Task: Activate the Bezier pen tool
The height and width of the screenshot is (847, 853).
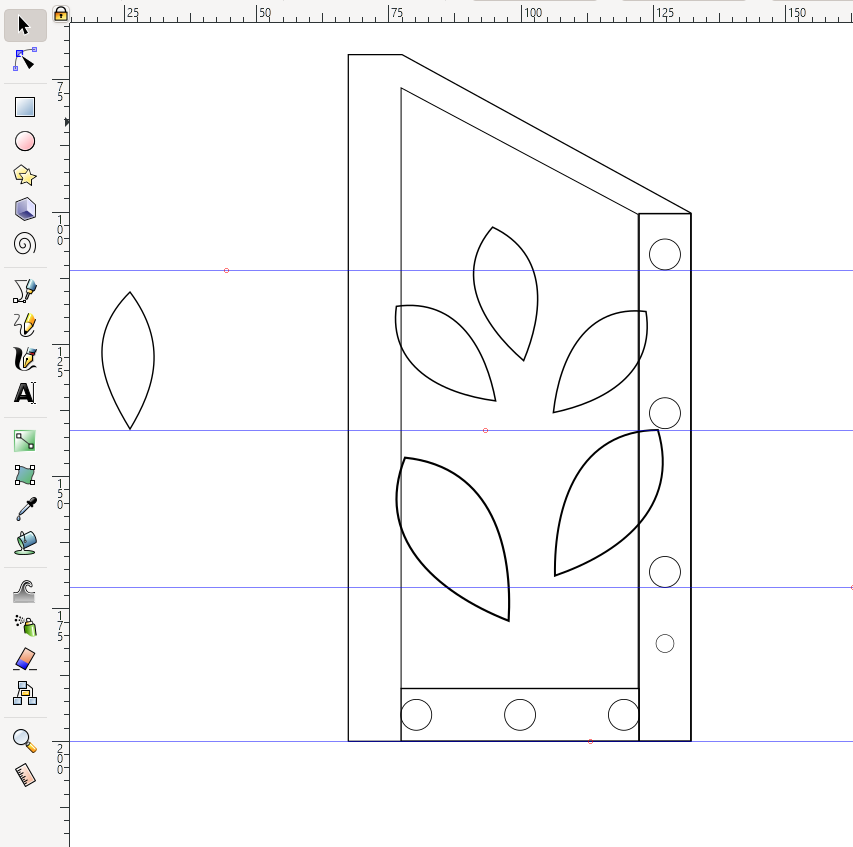Action: 24,289
